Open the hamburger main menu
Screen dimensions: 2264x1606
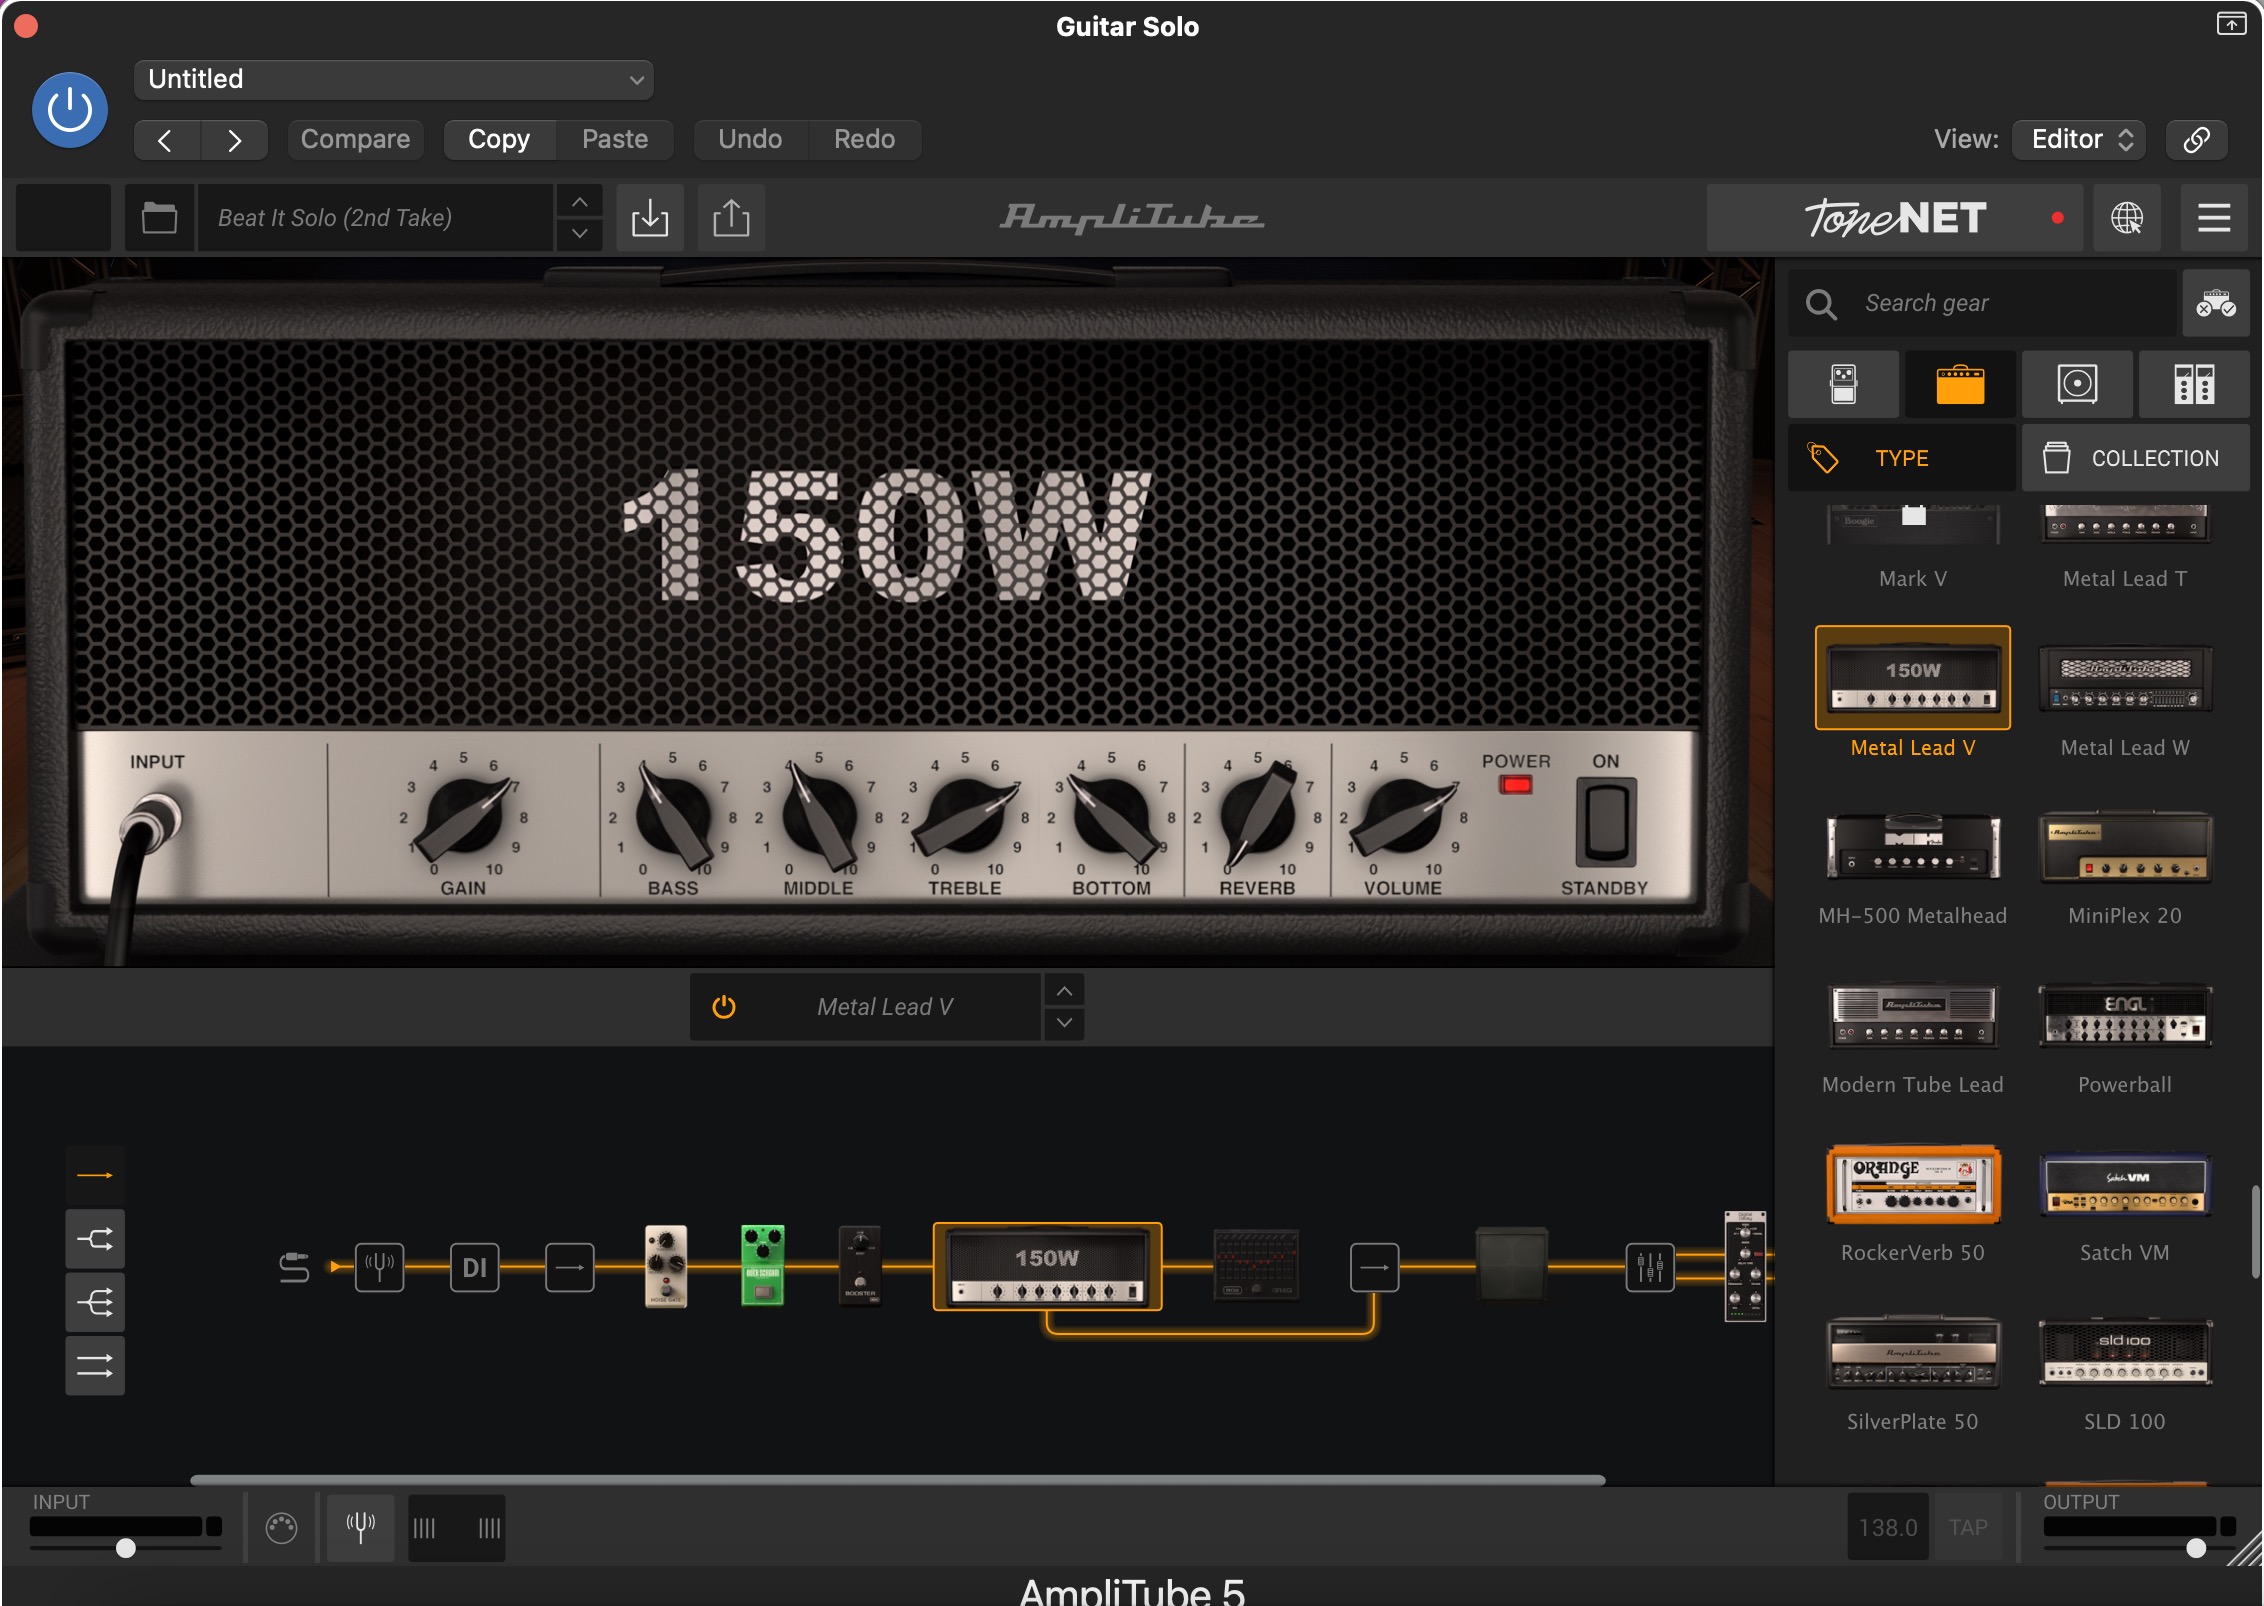[2214, 217]
